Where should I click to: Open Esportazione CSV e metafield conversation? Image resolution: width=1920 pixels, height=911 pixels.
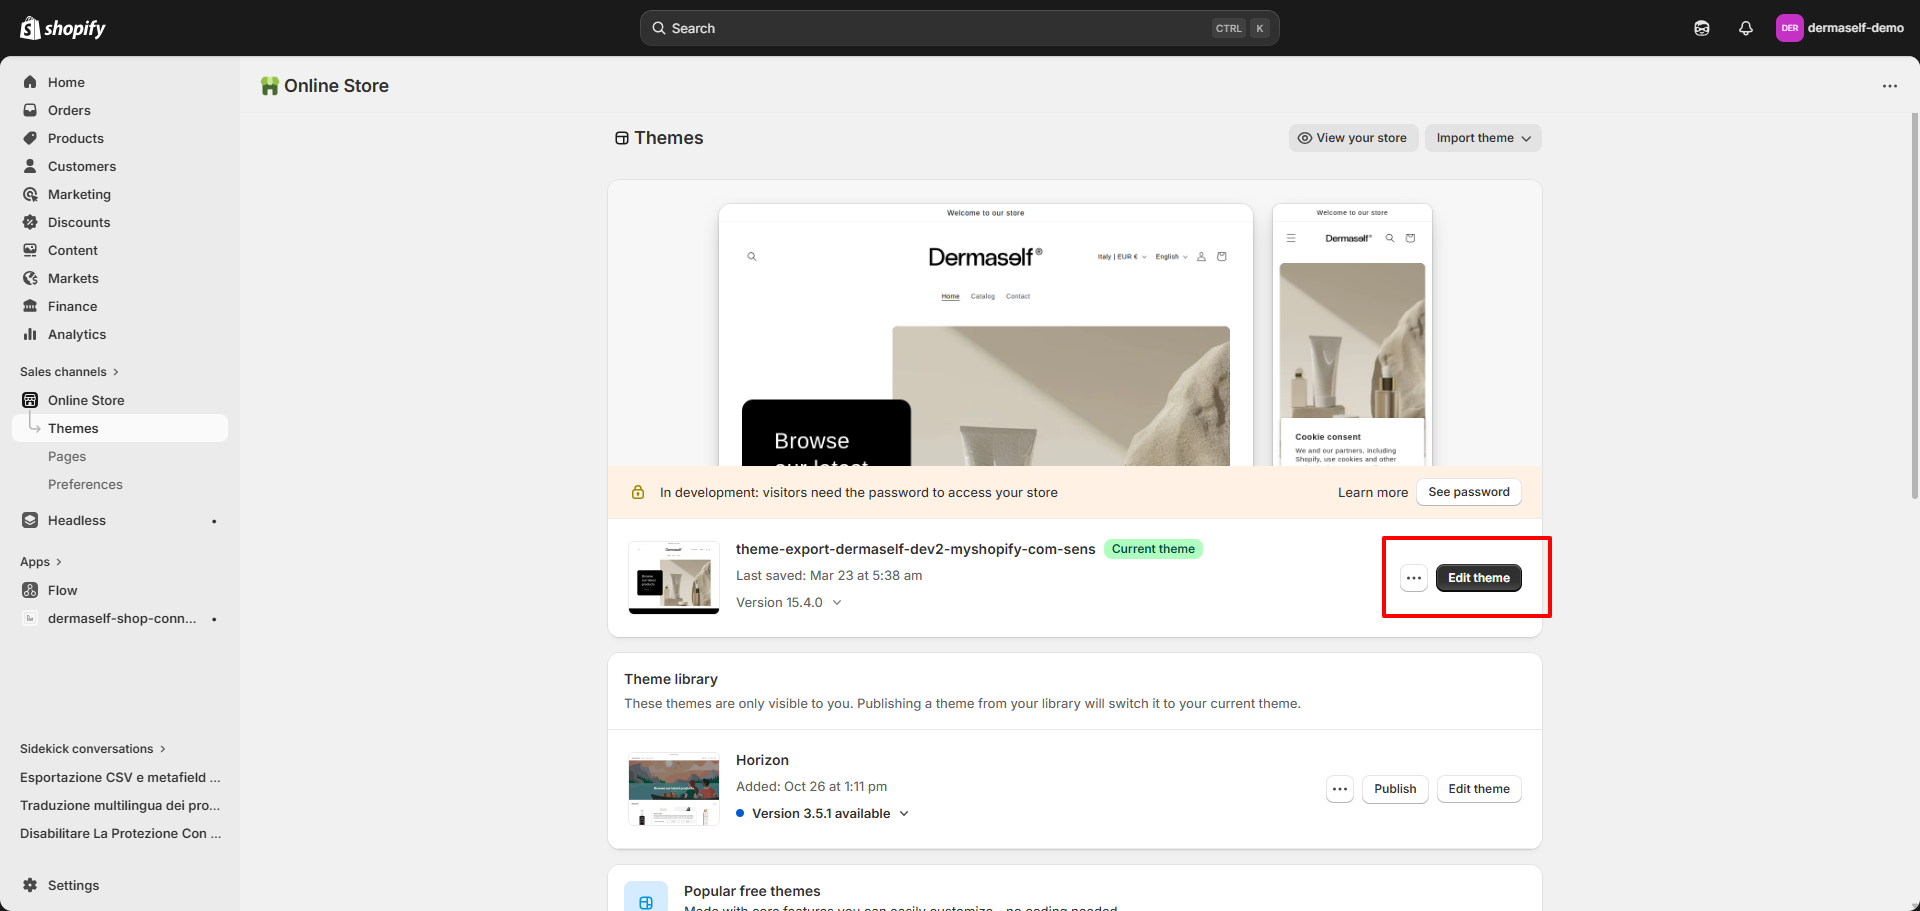120,777
